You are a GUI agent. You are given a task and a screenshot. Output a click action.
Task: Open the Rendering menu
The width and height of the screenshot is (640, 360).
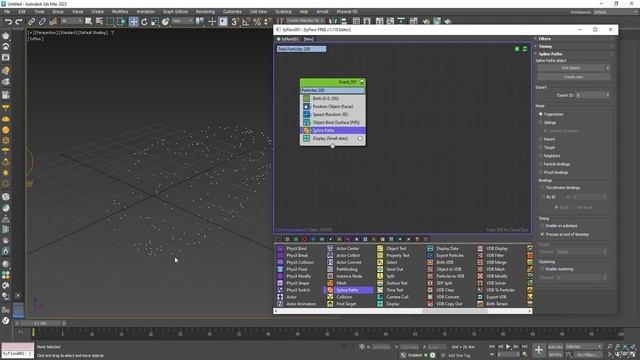tap(205, 12)
